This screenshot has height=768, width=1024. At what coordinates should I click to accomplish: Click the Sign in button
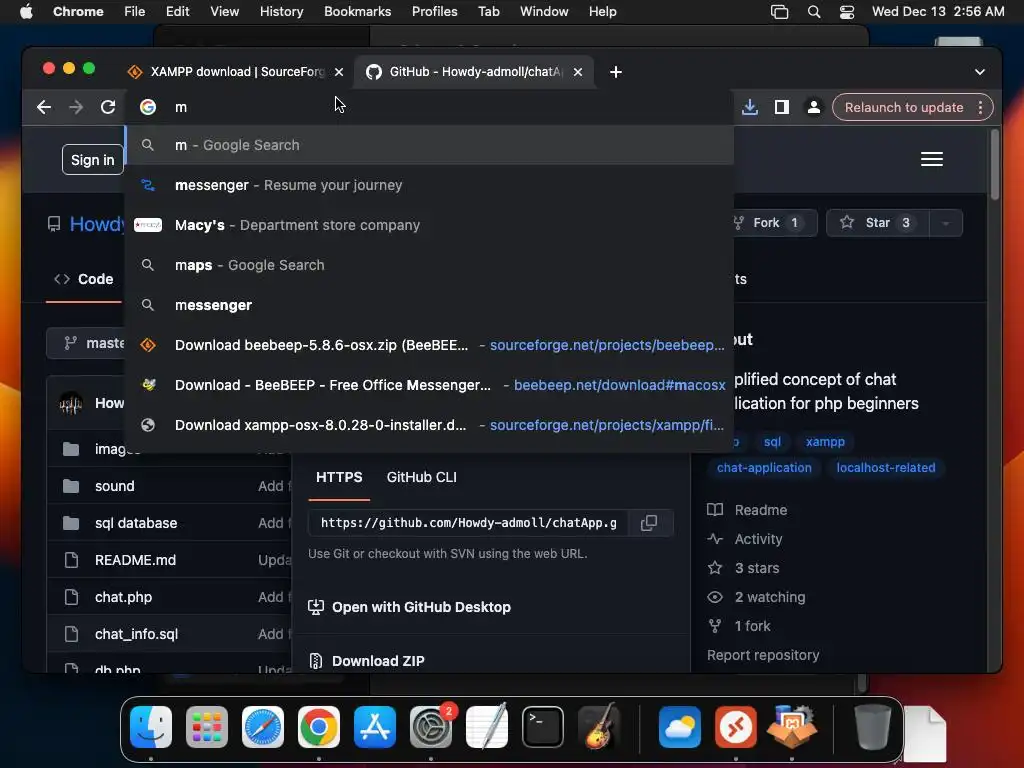93,160
